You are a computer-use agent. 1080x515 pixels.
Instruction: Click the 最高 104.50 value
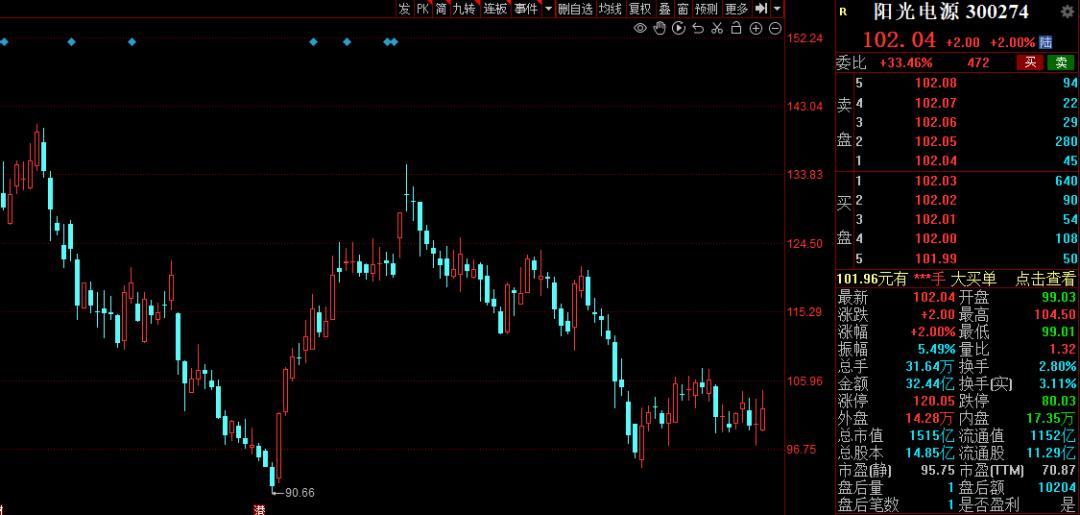coord(1055,315)
